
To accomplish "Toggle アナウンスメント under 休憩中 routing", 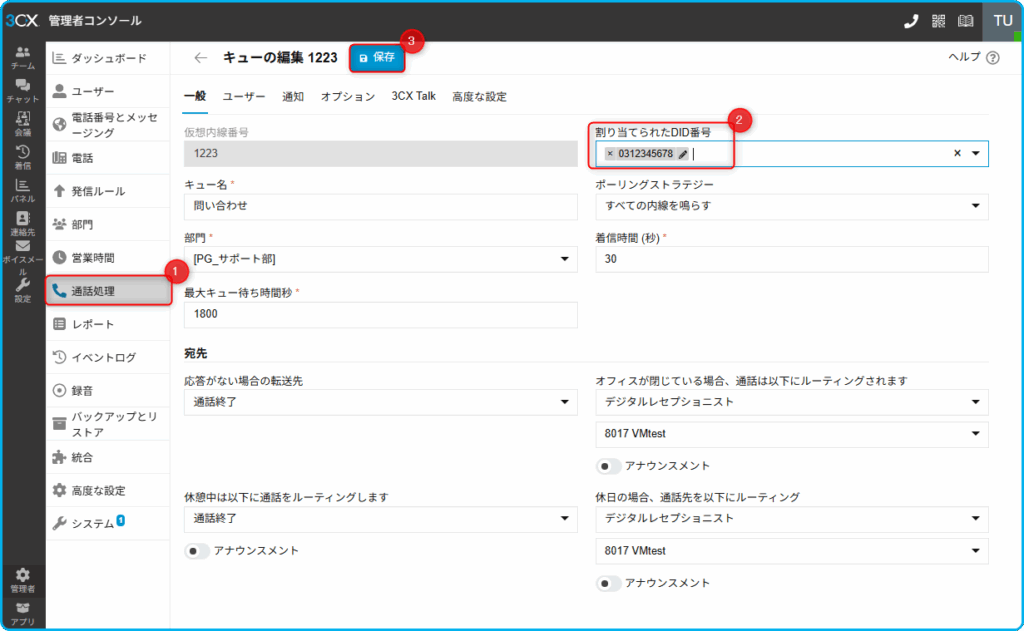I will pyautogui.click(x=198, y=551).
